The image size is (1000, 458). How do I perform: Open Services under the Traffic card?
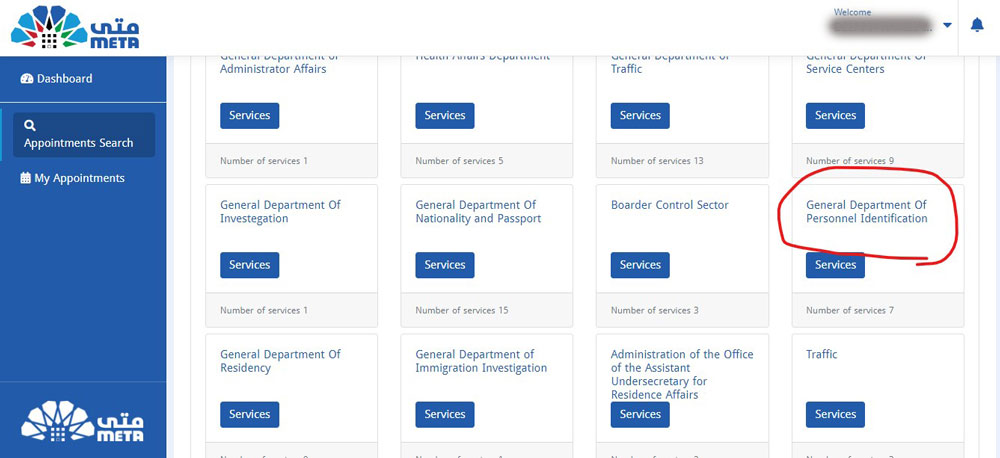835,414
